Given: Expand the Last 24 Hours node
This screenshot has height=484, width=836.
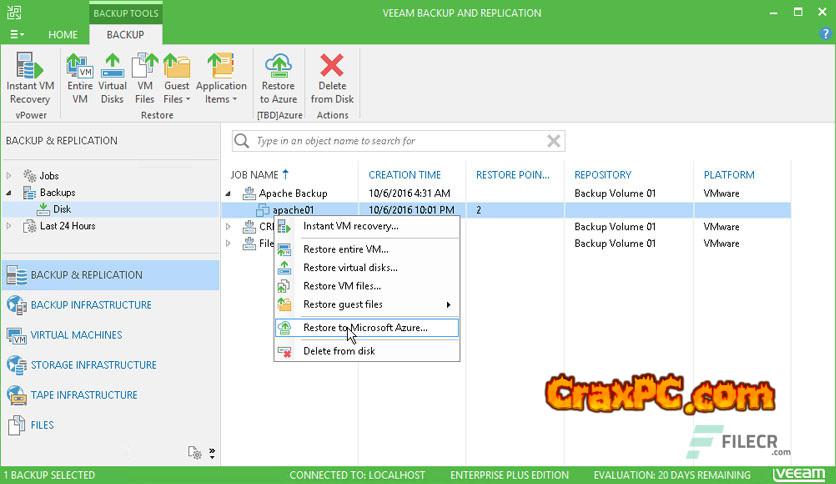Looking at the screenshot, I should coord(9,226).
